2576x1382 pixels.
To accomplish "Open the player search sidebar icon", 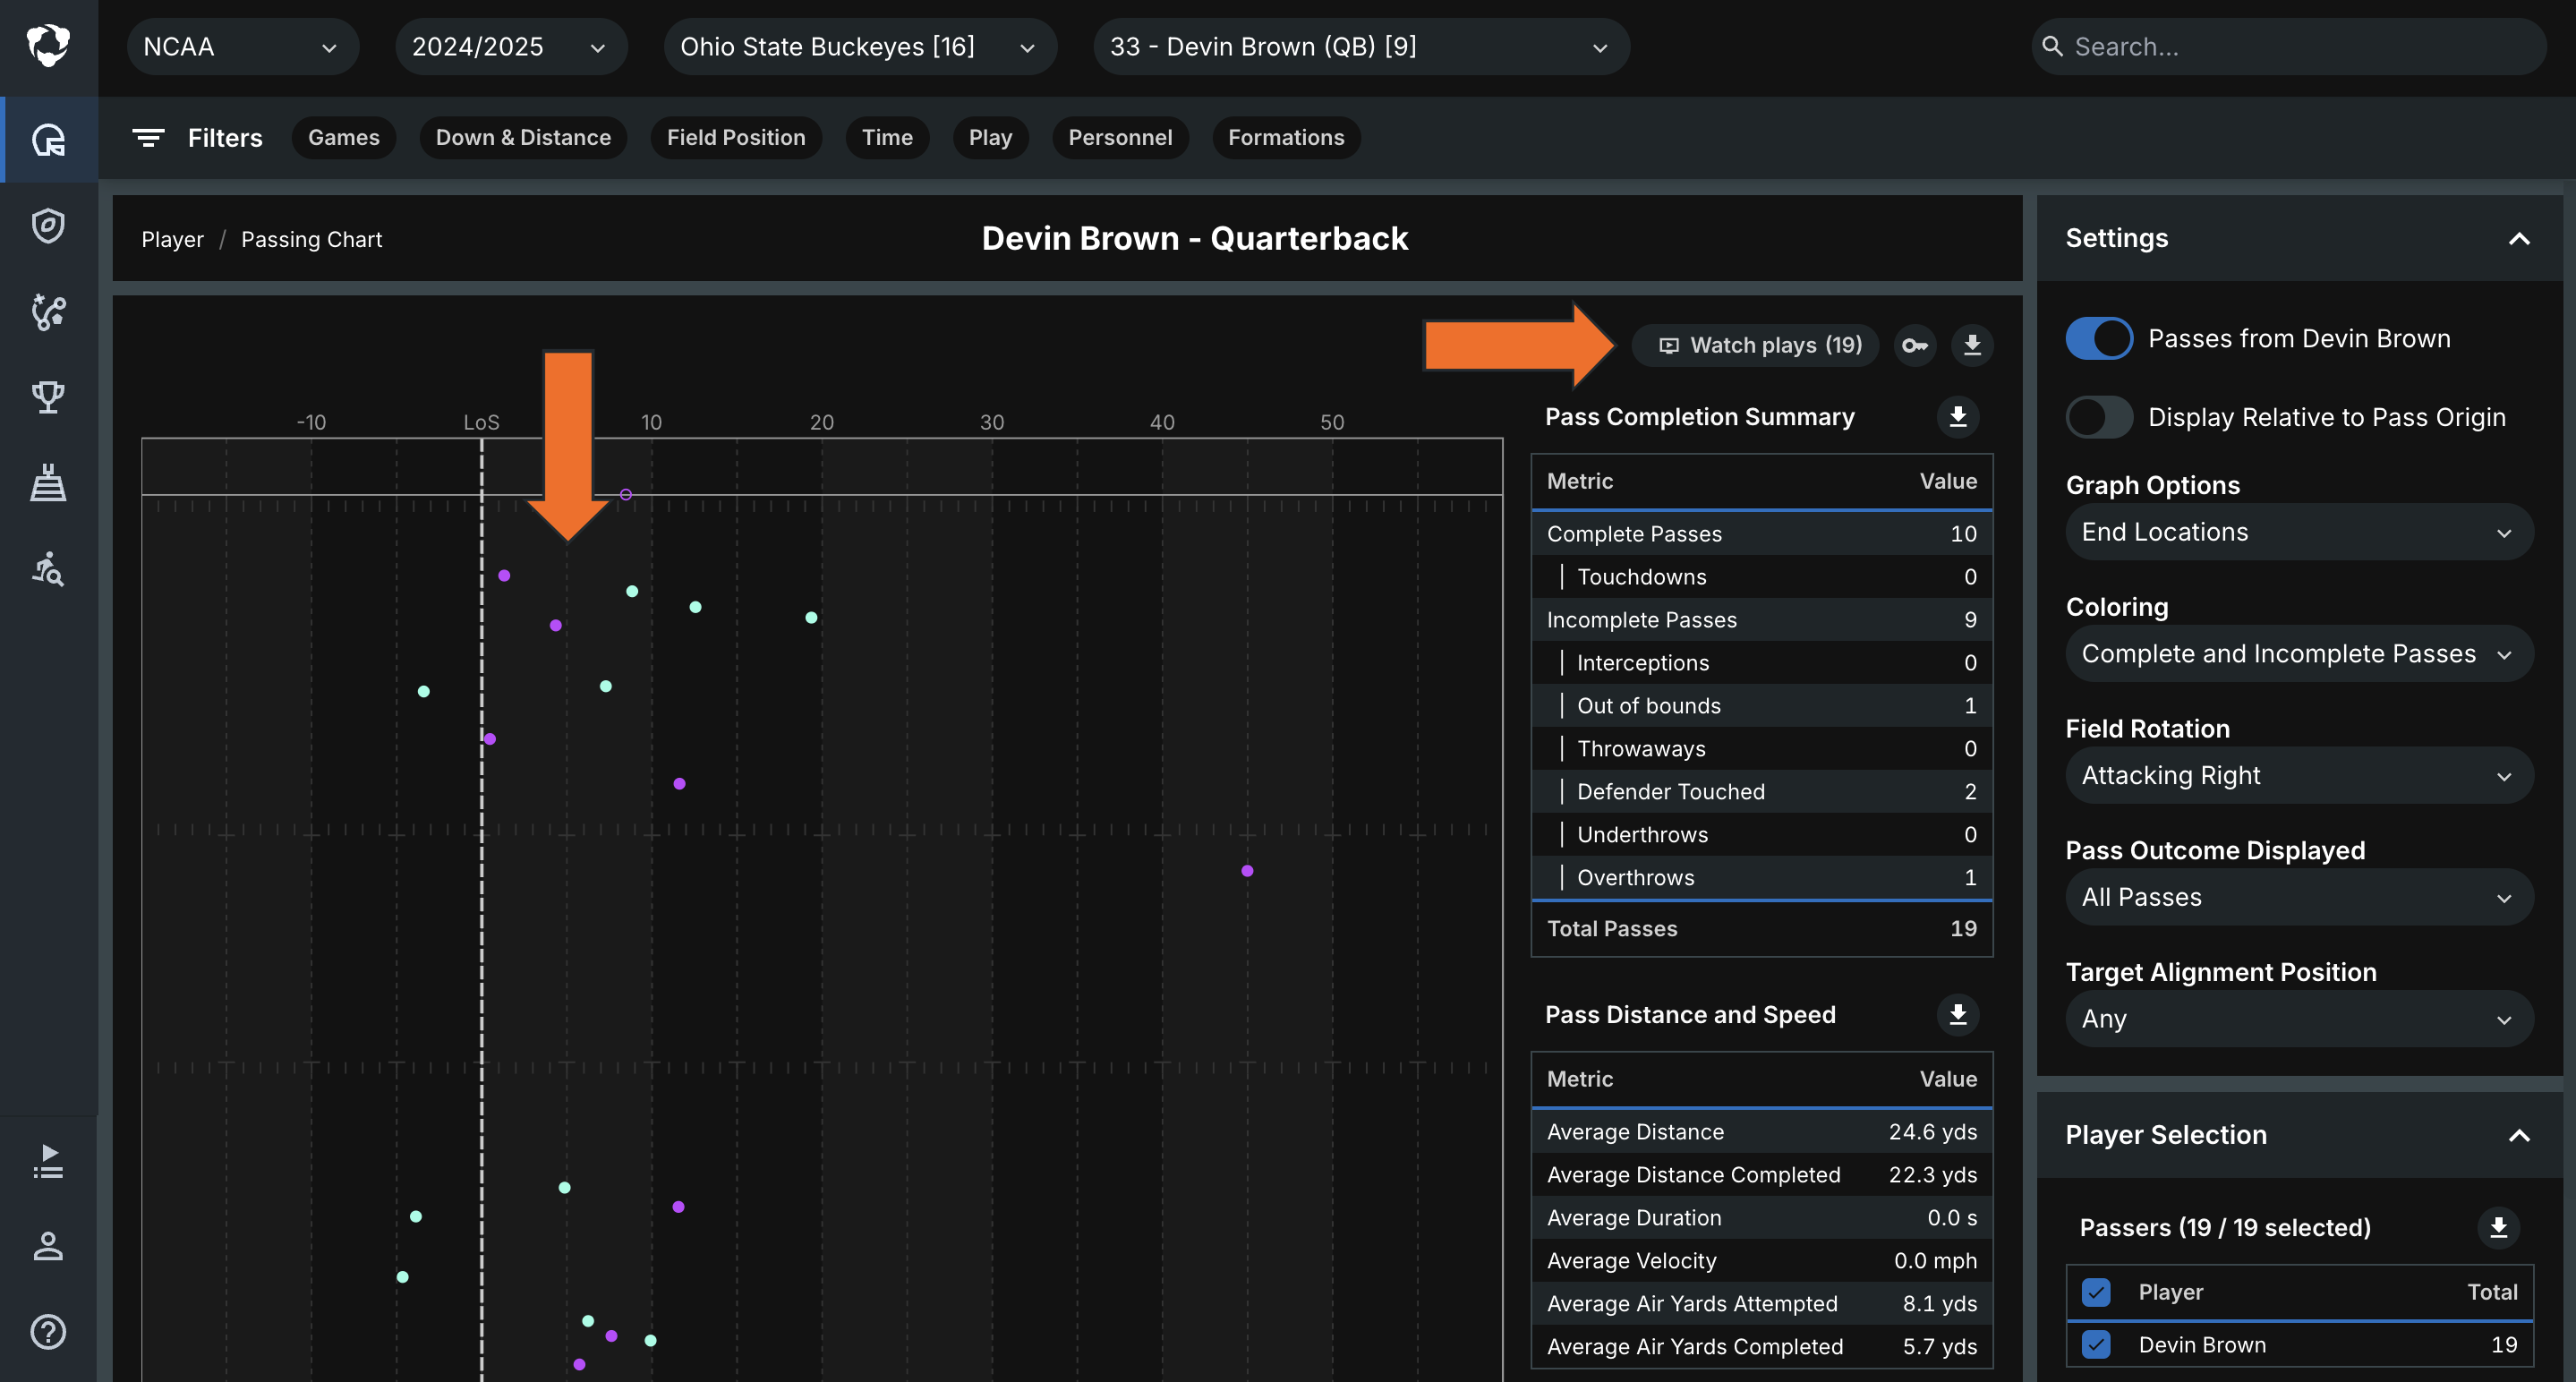I will (48, 569).
